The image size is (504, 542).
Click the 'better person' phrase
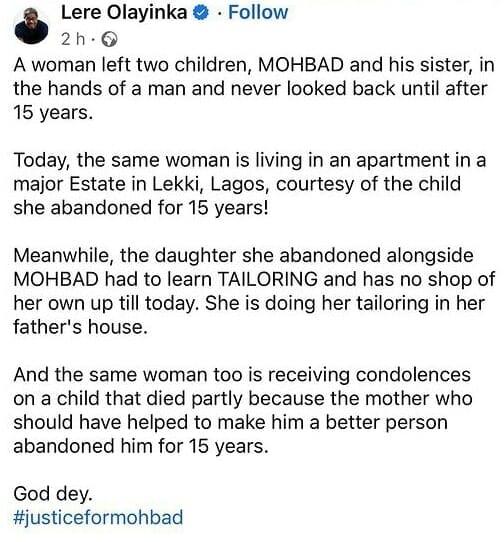(386, 423)
